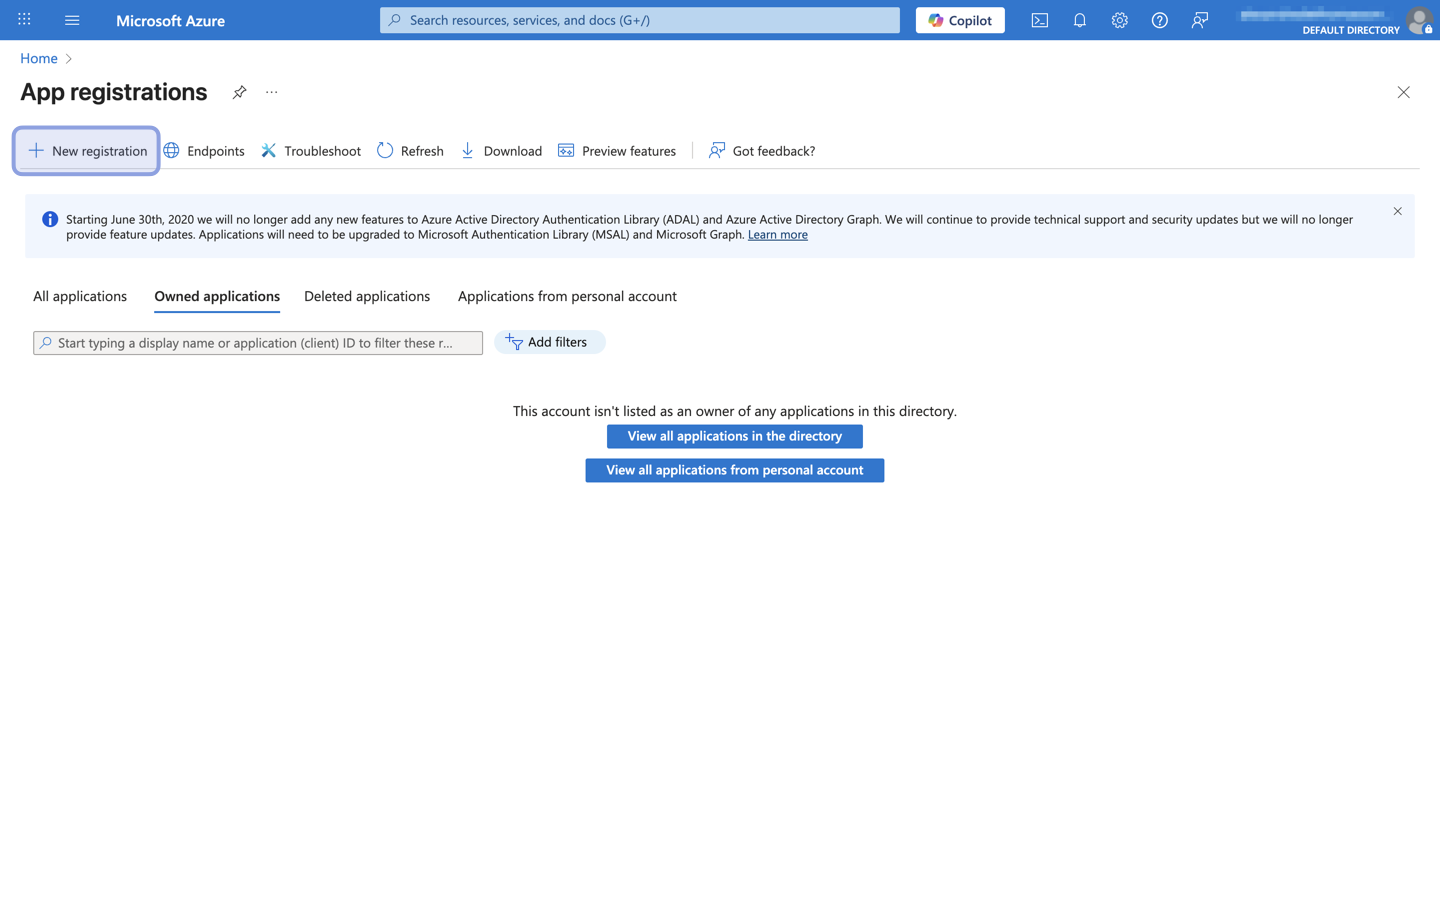Click the apps grid launcher icon
Viewport: 1440px width, 900px height.
[x=24, y=20]
